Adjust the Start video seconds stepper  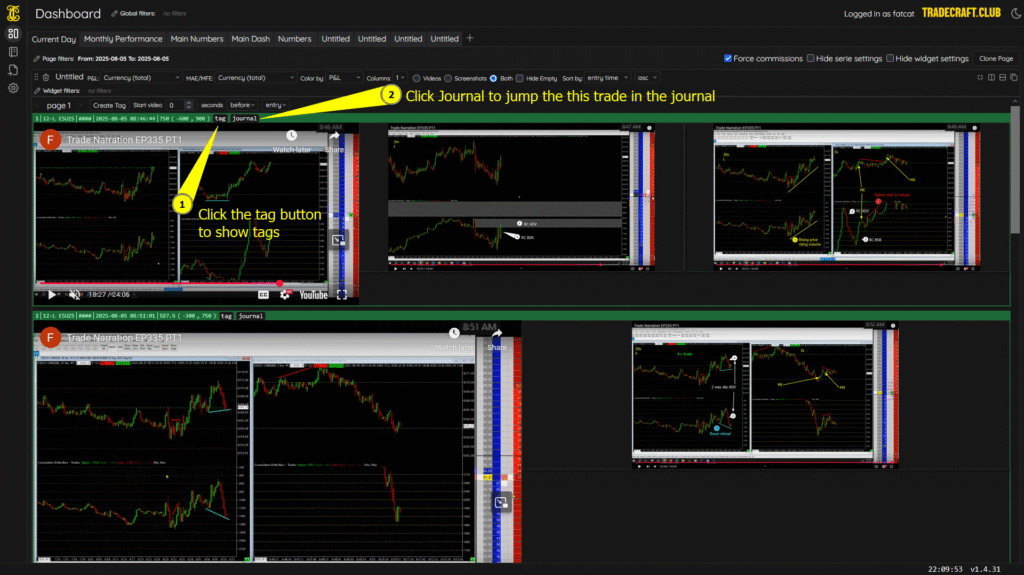[x=189, y=105]
